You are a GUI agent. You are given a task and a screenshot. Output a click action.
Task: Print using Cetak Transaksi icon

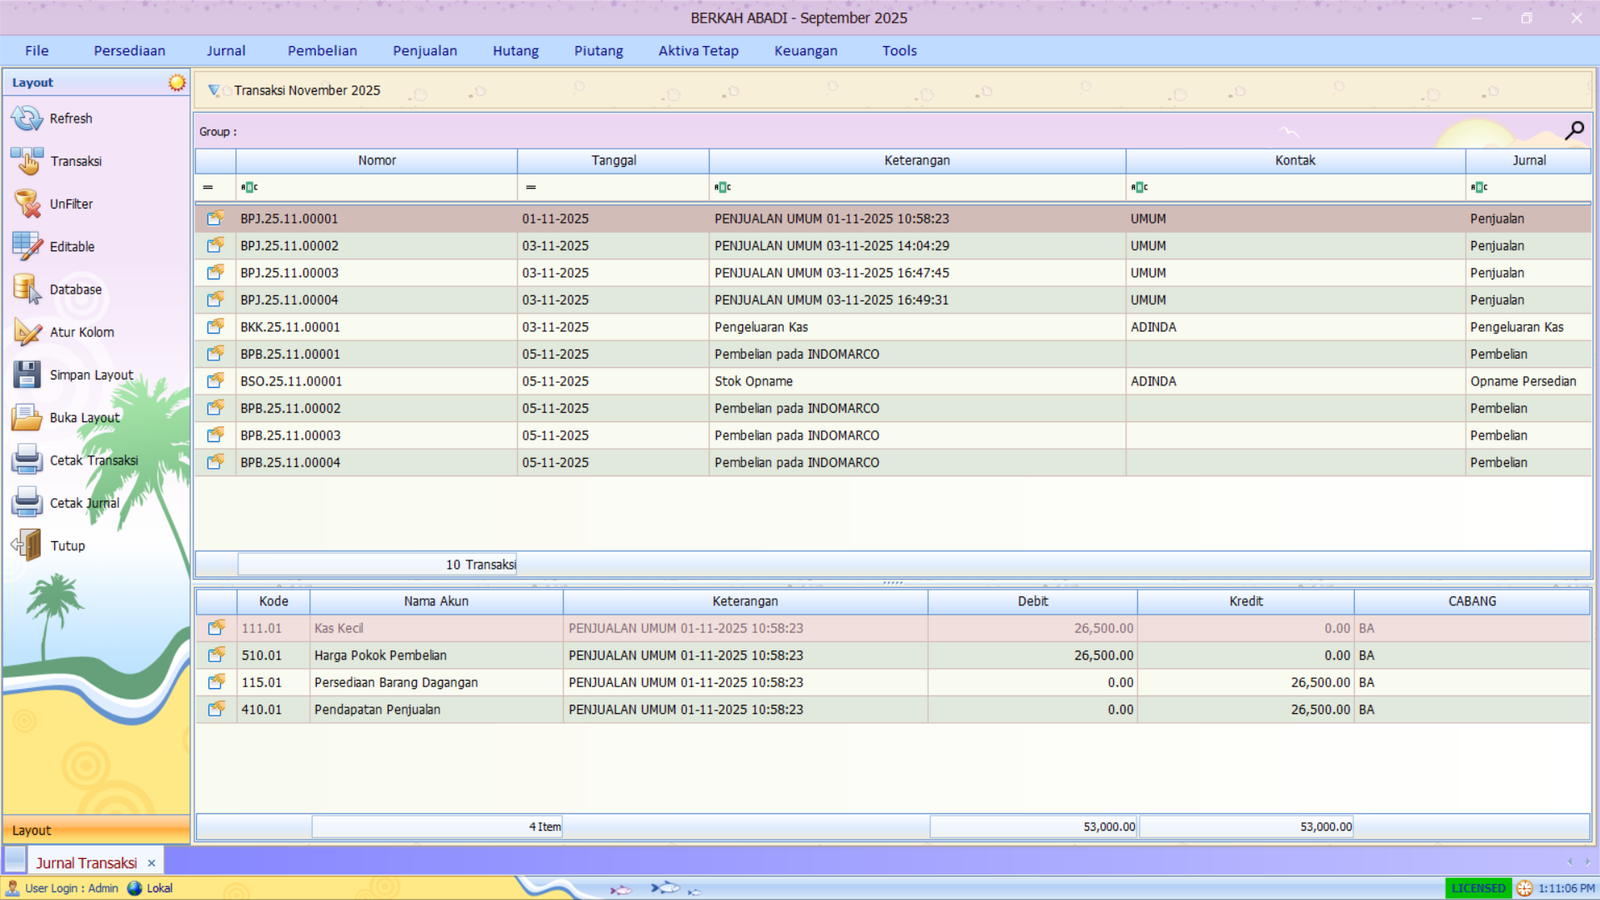coord(27,460)
